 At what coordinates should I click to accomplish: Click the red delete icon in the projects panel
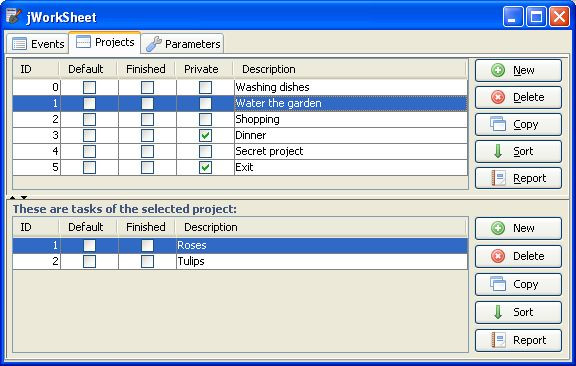498,97
